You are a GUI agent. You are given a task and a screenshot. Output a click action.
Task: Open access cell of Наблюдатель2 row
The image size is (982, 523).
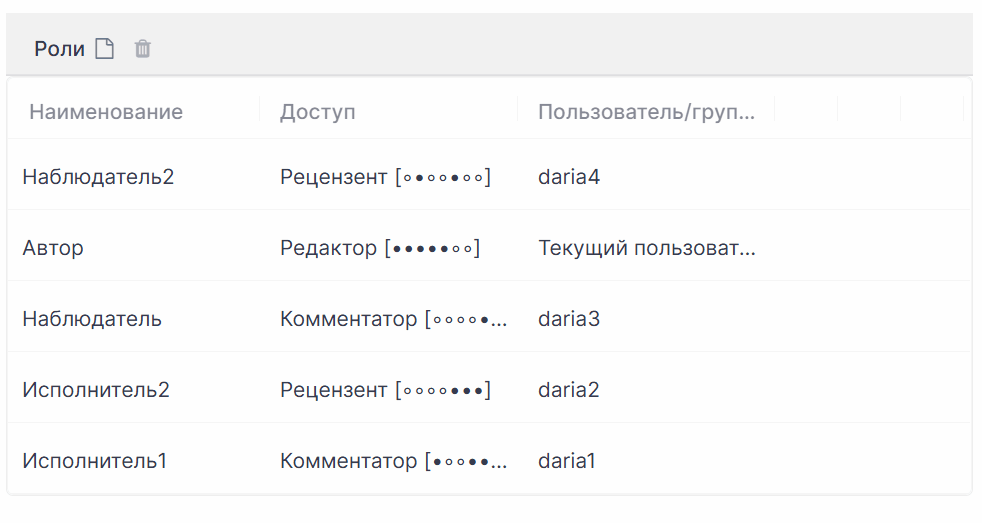(x=386, y=177)
